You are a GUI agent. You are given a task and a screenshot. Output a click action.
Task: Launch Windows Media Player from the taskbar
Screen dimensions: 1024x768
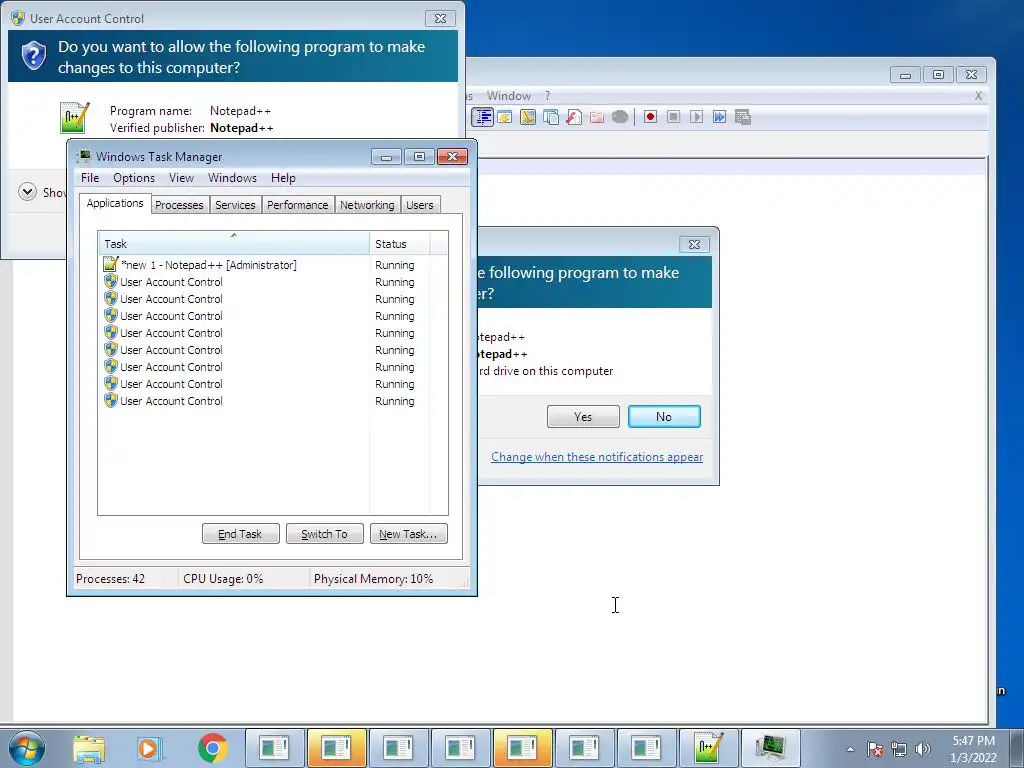coord(150,748)
